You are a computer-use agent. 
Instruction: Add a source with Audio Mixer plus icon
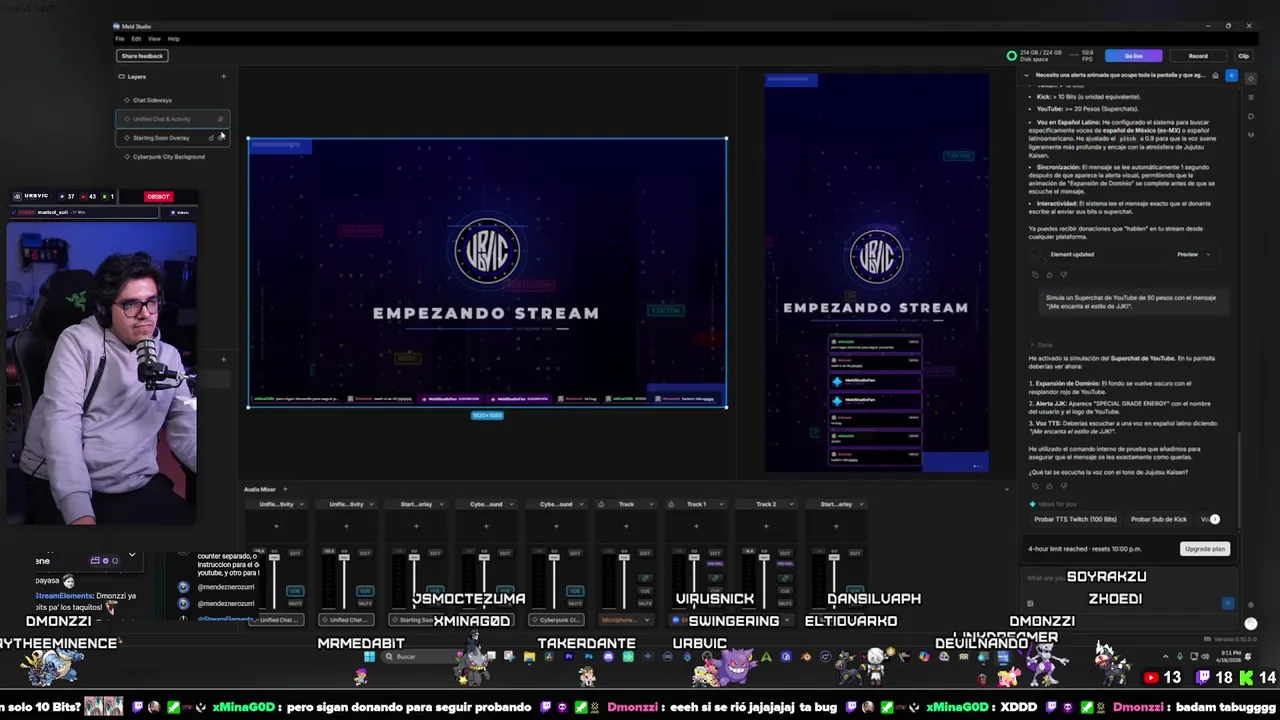[x=284, y=489]
